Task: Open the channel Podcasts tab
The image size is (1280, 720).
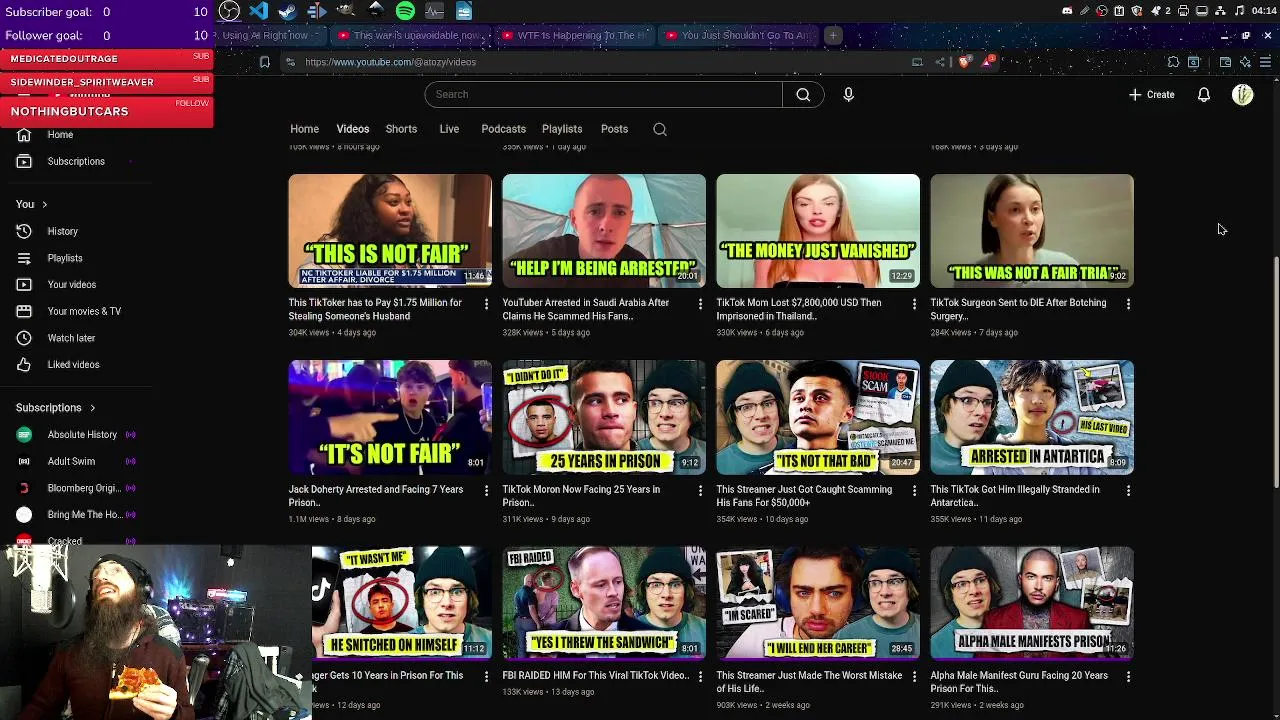Action: [x=503, y=129]
